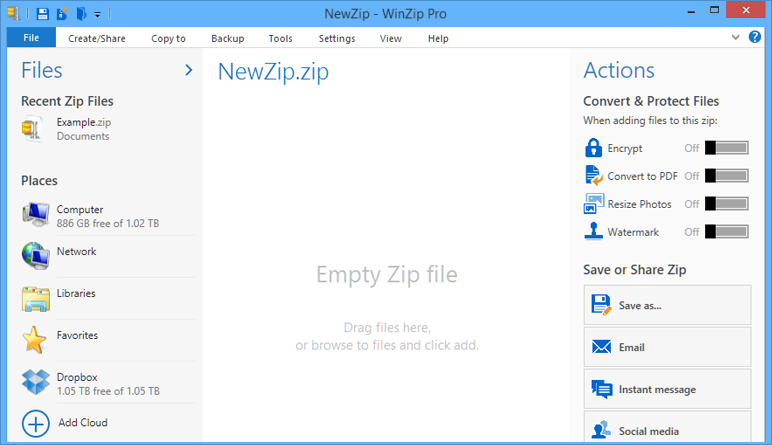Click the Add Cloud plus icon

(x=36, y=423)
